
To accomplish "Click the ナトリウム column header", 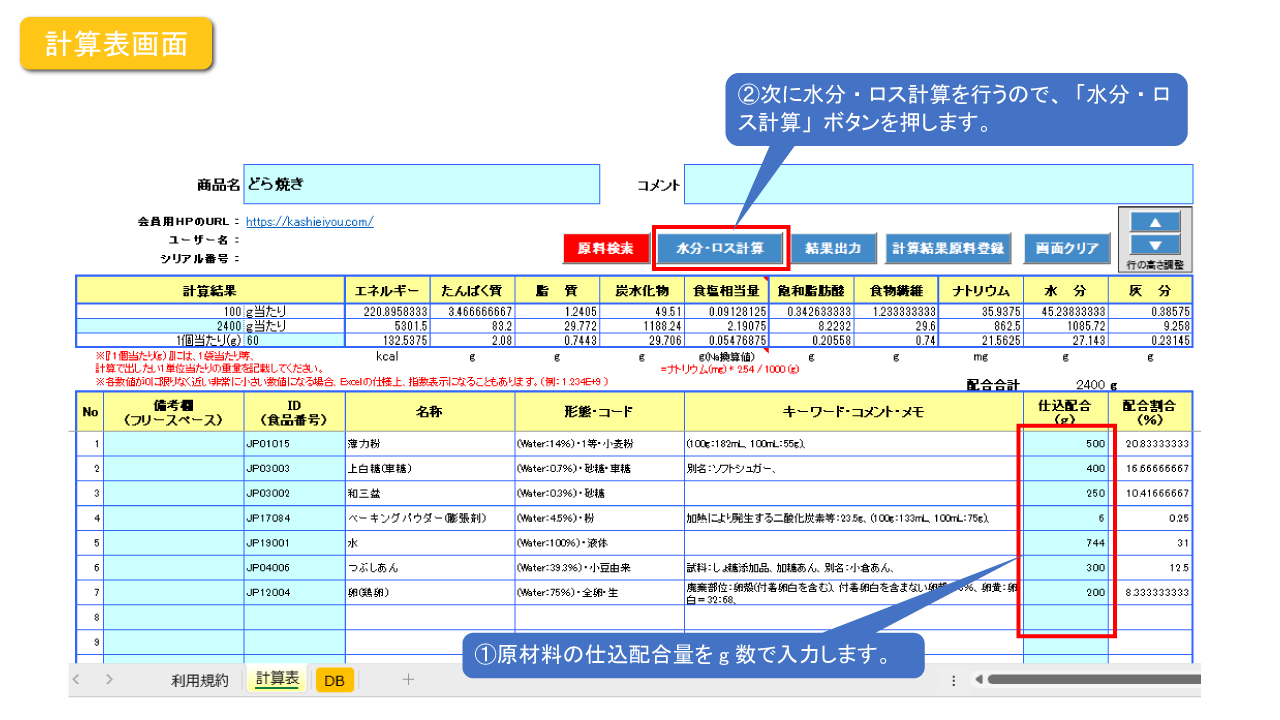I will pyautogui.click(x=981, y=290).
